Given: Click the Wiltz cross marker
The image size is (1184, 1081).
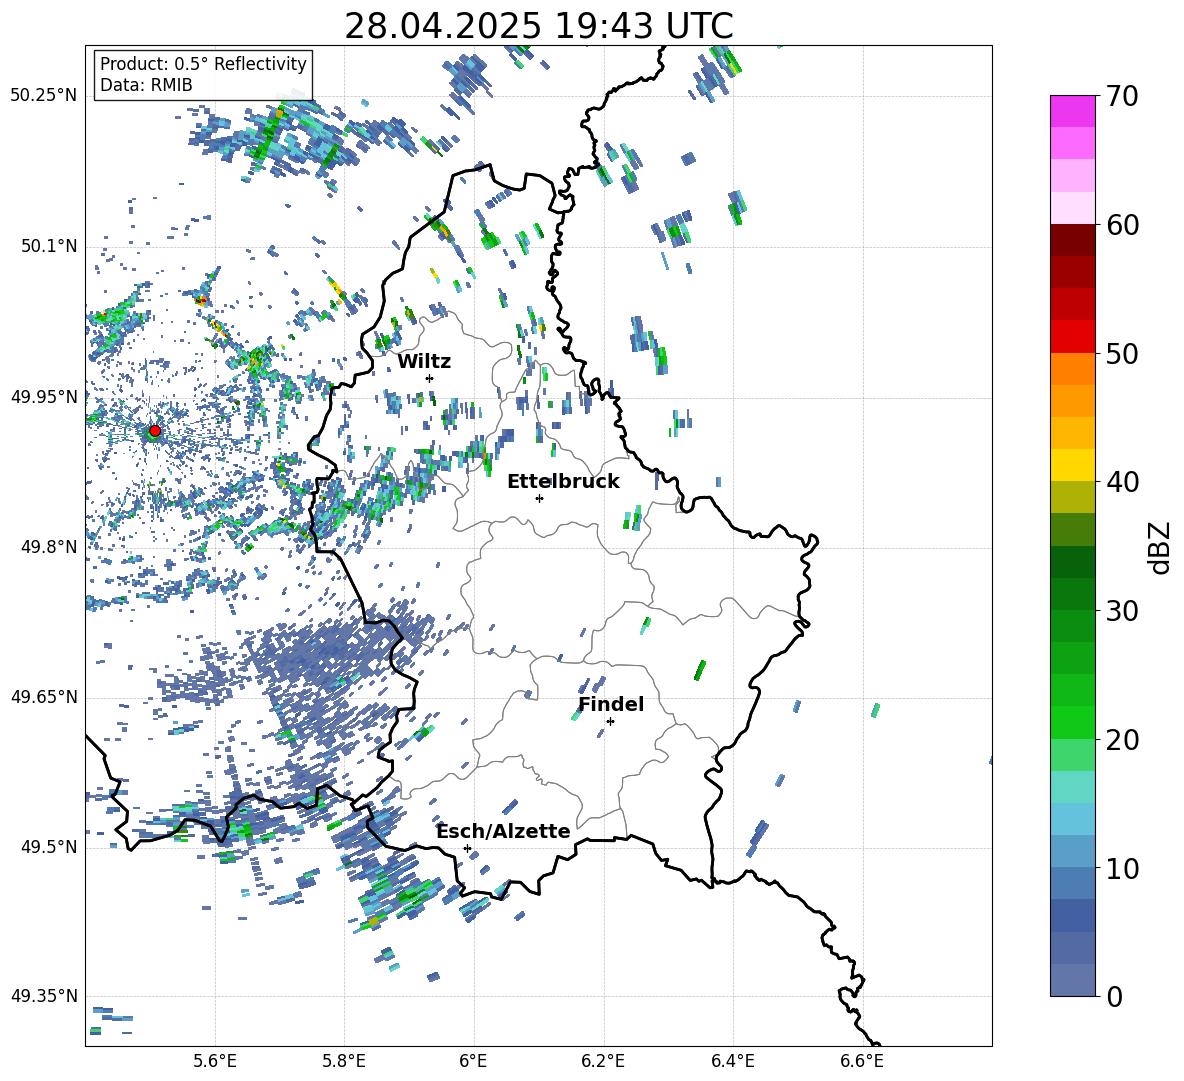Looking at the screenshot, I should (x=430, y=378).
